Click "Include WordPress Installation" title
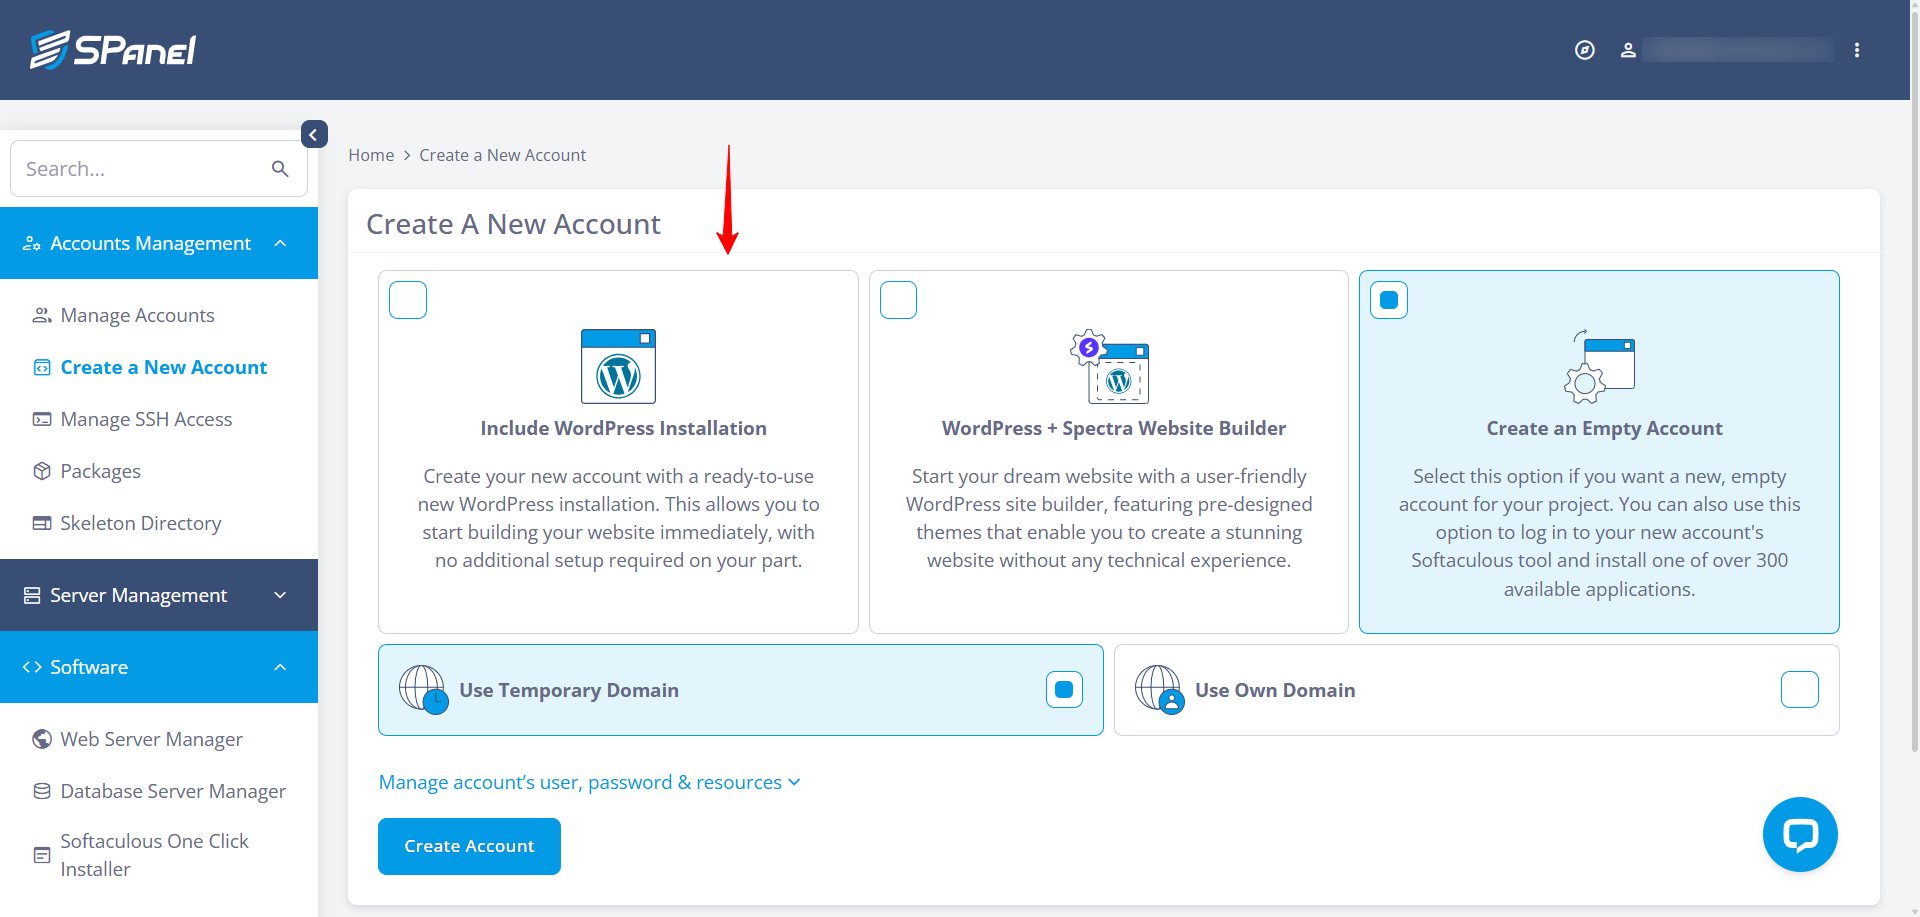Image resolution: width=1920 pixels, height=917 pixels. tap(623, 428)
